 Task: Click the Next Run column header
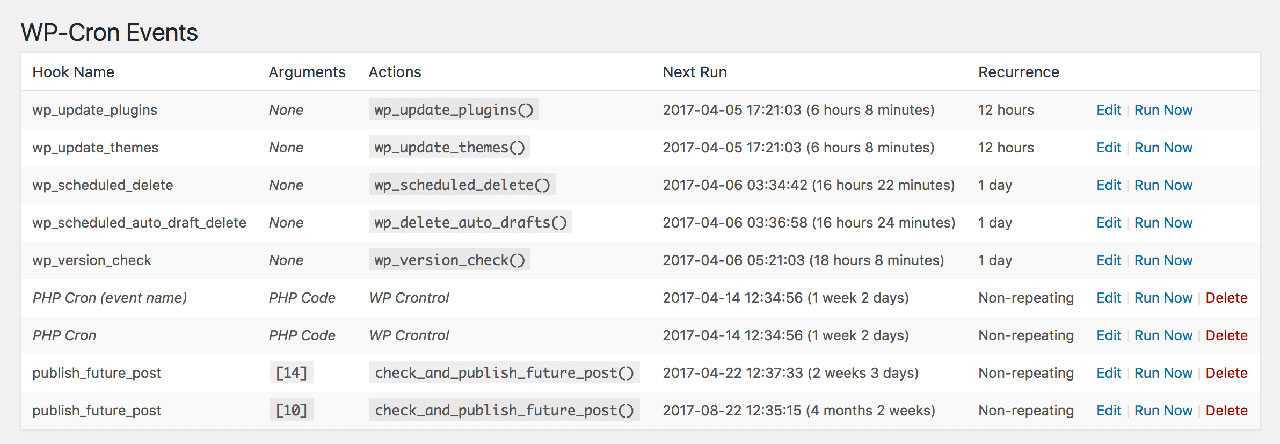click(694, 72)
